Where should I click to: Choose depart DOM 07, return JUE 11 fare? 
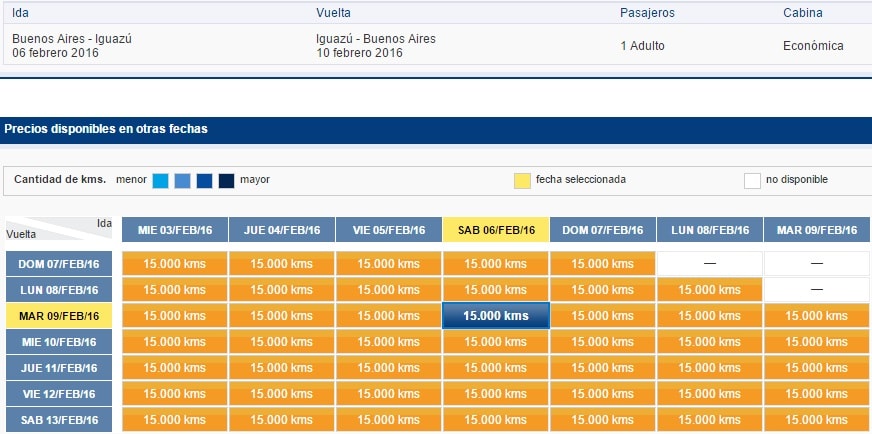pos(603,368)
